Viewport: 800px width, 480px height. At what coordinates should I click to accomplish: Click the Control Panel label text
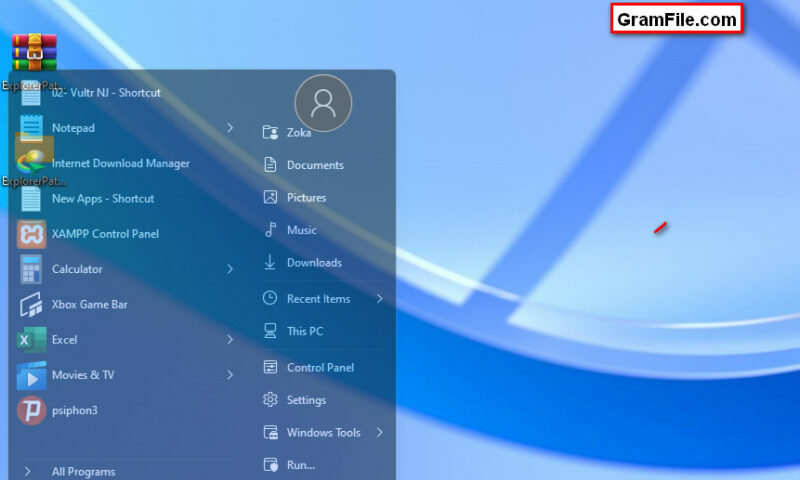(320, 367)
